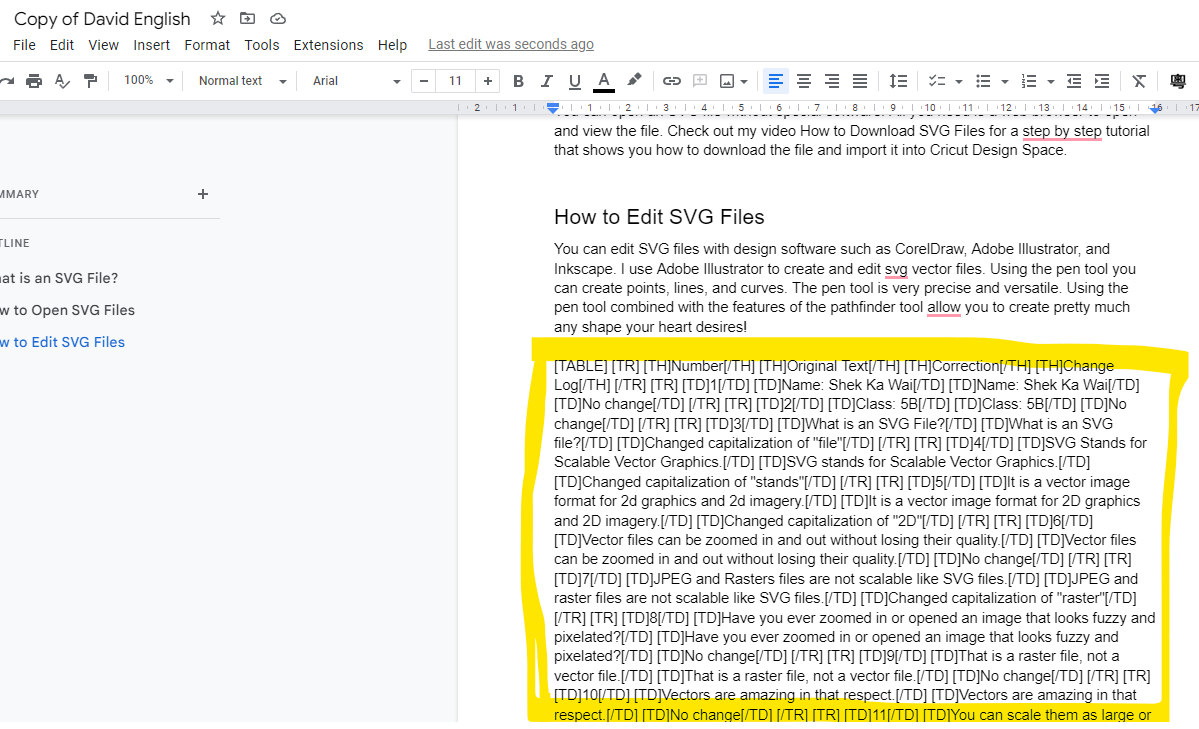Open line and paragraph spacing options
1199x729 pixels.
[x=898, y=81]
